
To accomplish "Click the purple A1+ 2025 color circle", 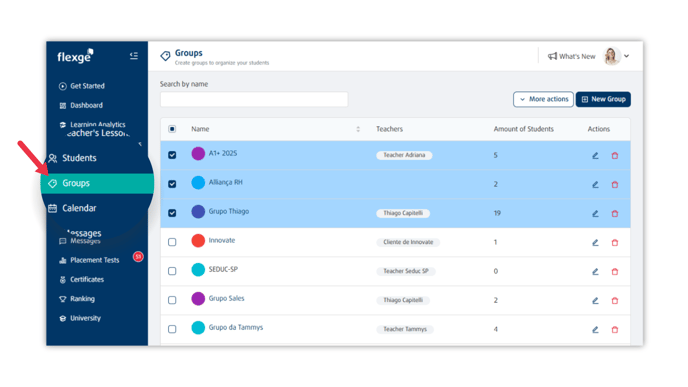I will (198, 154).
